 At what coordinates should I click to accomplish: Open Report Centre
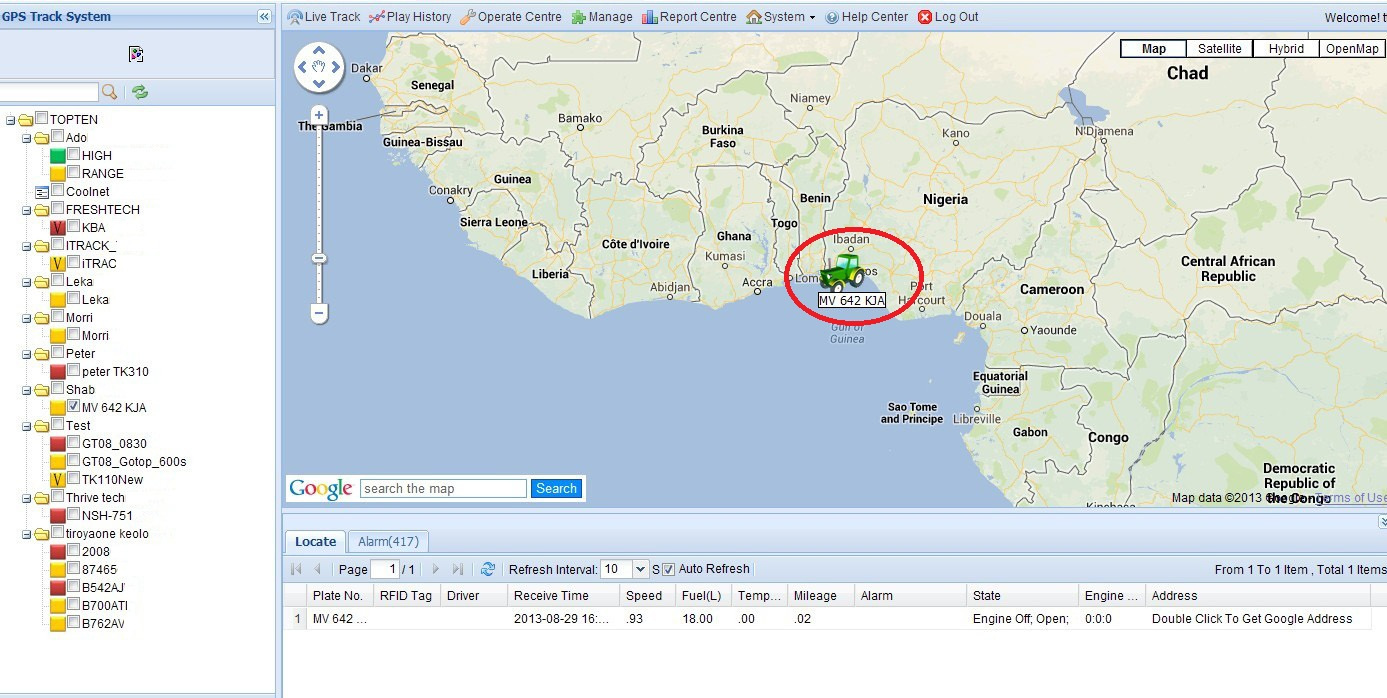tap(689, 17)
